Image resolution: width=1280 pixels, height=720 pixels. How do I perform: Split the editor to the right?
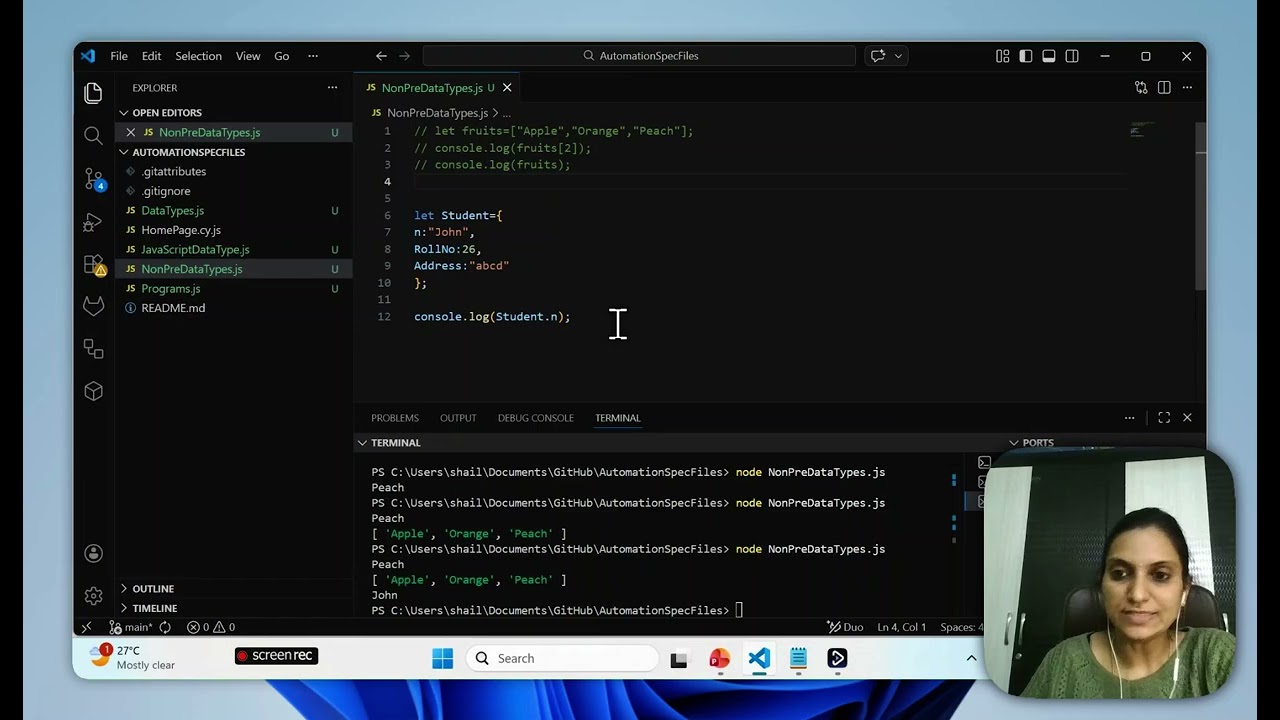pyautogui.click(x=1164, y=88)
